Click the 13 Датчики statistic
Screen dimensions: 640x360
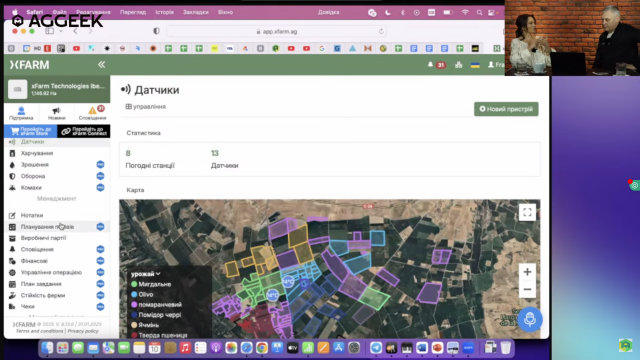tap(224, 159)
